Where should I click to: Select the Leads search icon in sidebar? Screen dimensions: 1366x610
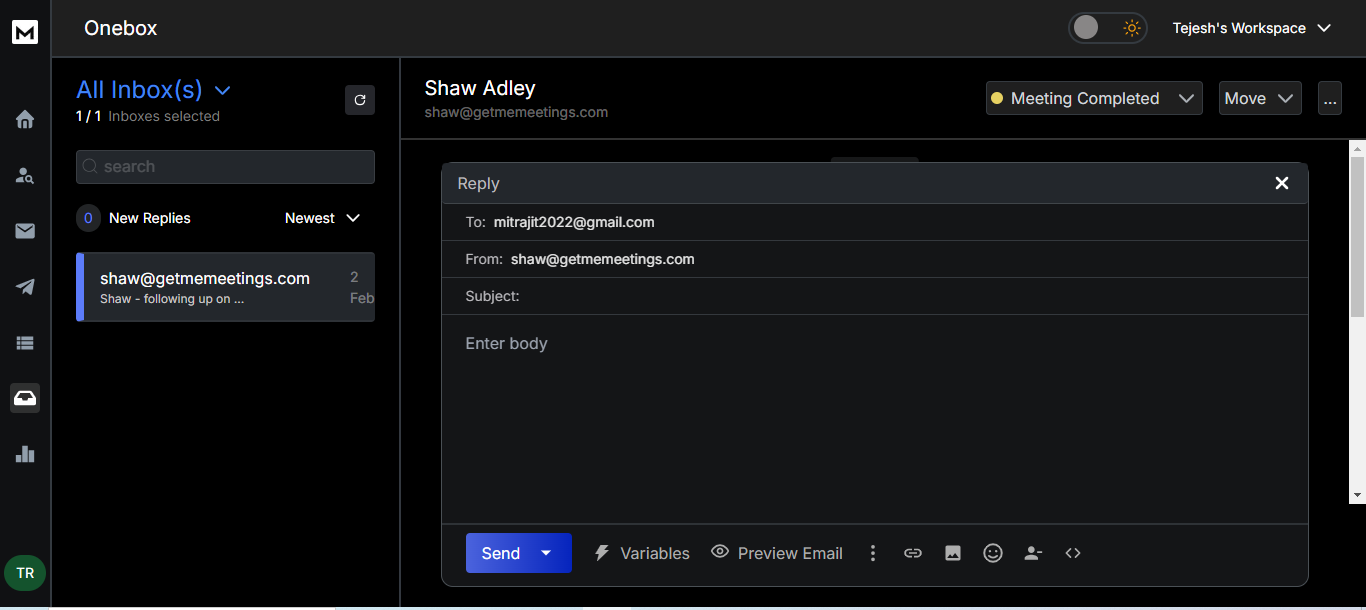point(24,175)
